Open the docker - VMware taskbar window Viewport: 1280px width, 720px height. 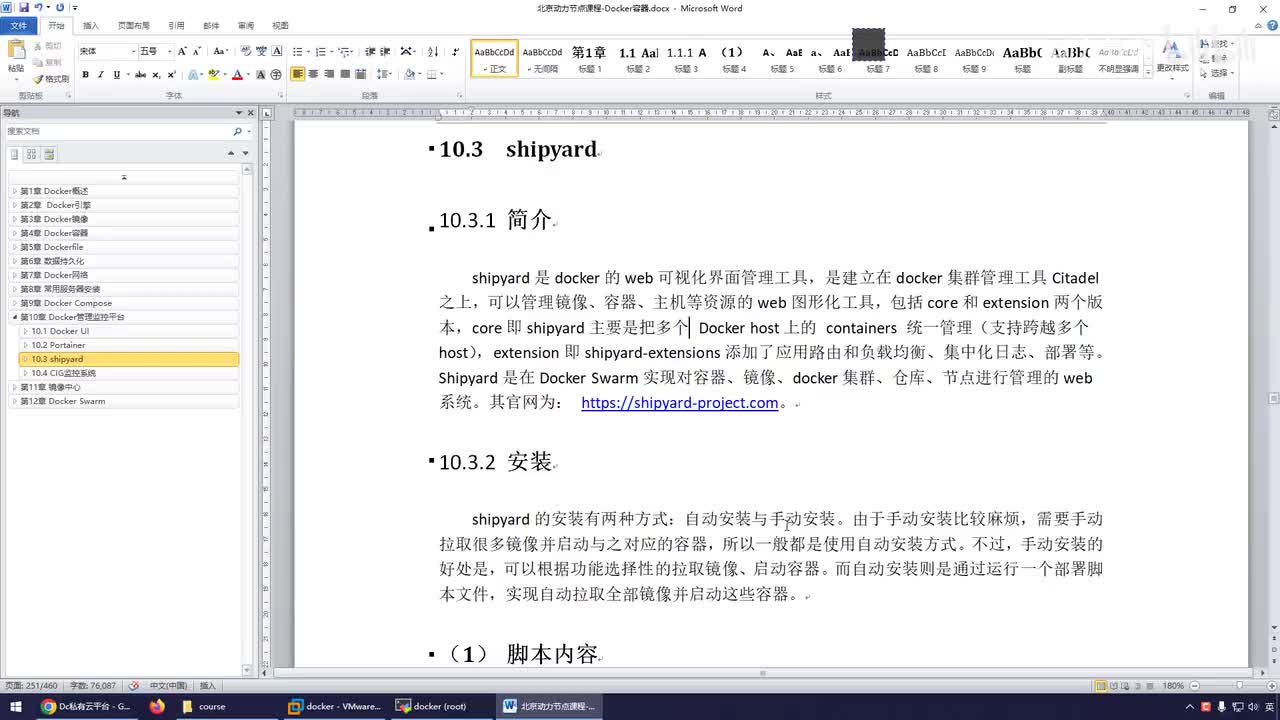tap(335, 706)
